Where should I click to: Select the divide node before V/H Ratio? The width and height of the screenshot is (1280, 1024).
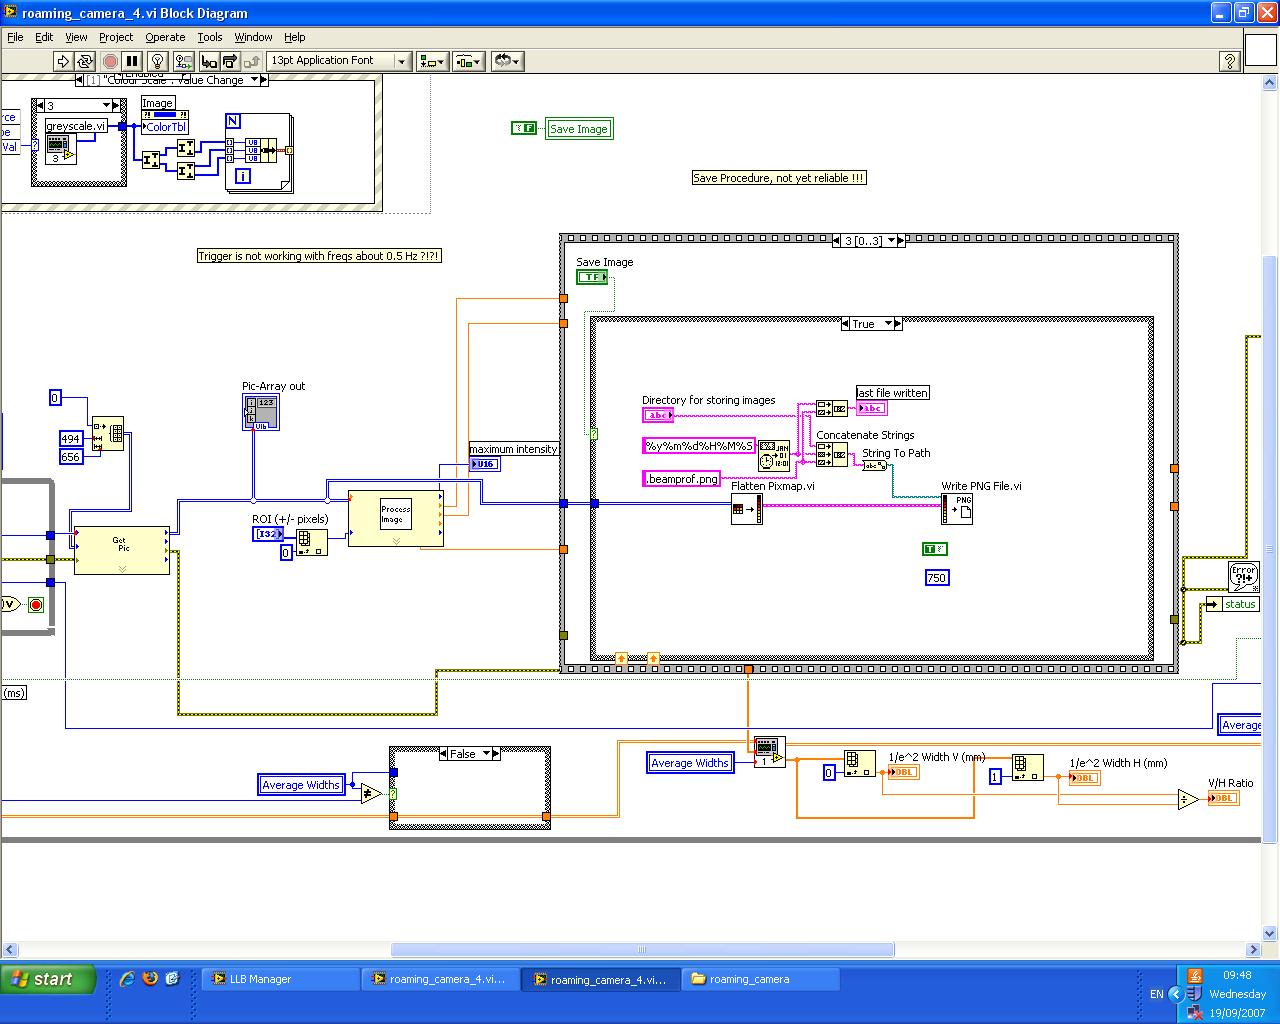[1188, 799]
